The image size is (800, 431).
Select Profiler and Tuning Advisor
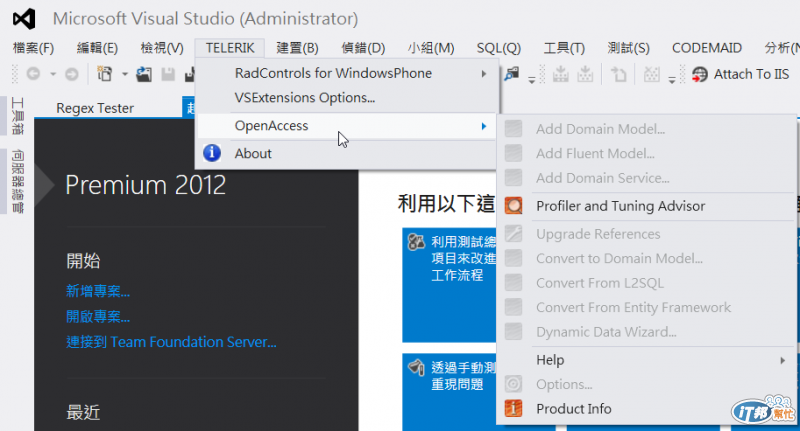point(646,206)
